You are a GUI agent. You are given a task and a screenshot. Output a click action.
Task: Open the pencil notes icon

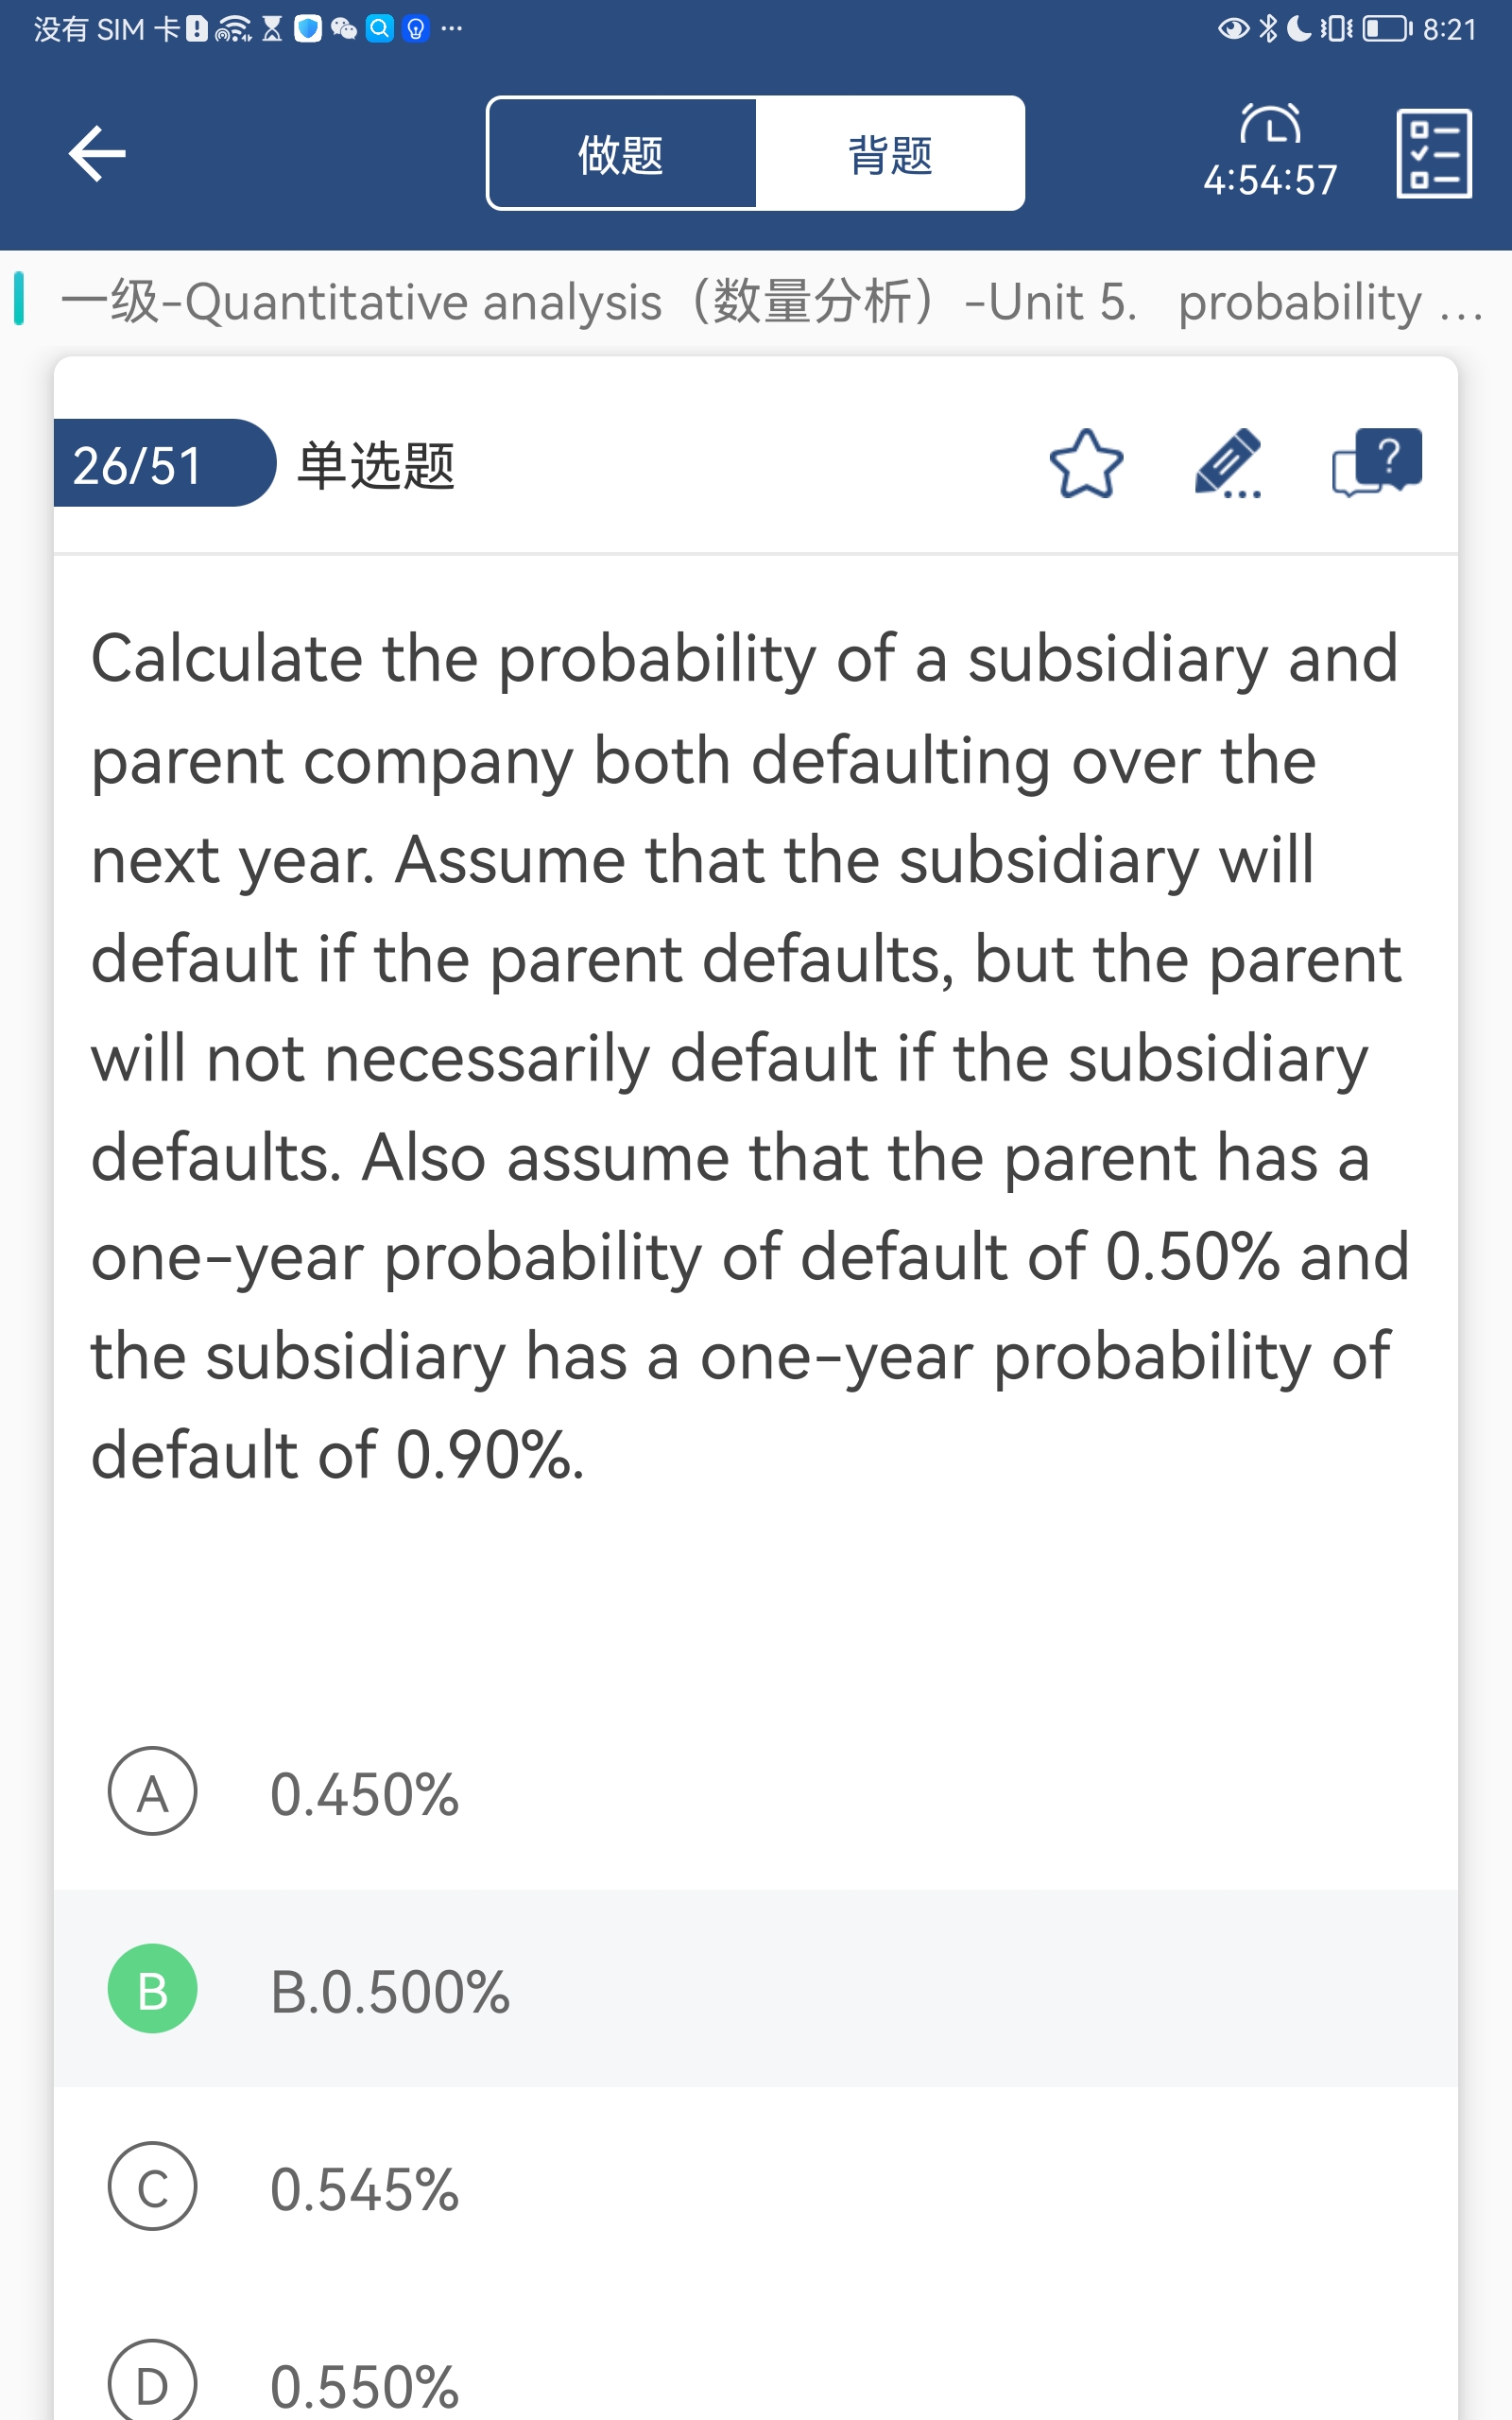tap(1228, 464)
